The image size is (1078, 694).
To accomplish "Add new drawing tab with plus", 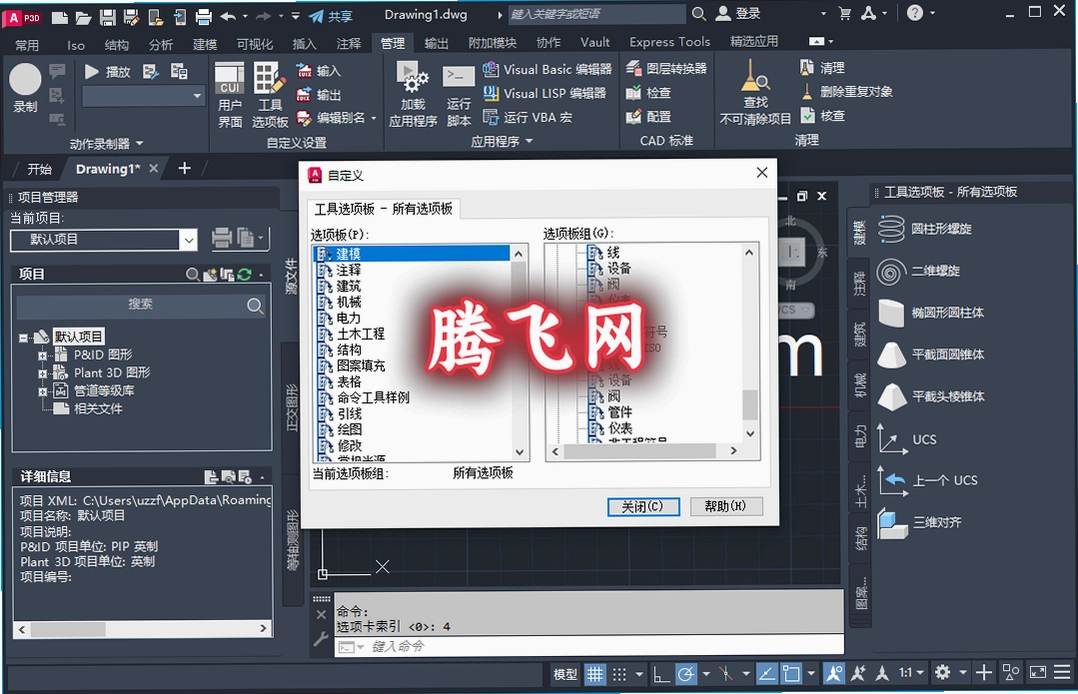I will tap(184, 169).
